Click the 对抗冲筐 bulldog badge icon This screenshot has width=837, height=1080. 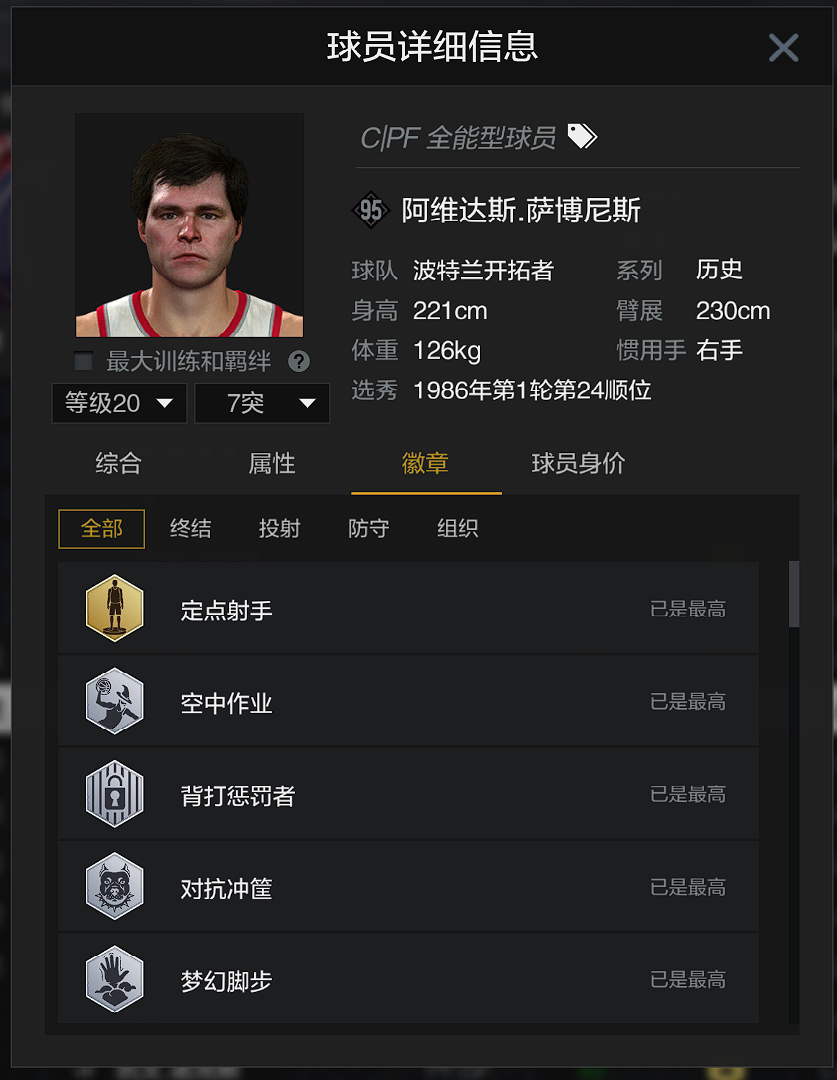(x=114, y=886)
